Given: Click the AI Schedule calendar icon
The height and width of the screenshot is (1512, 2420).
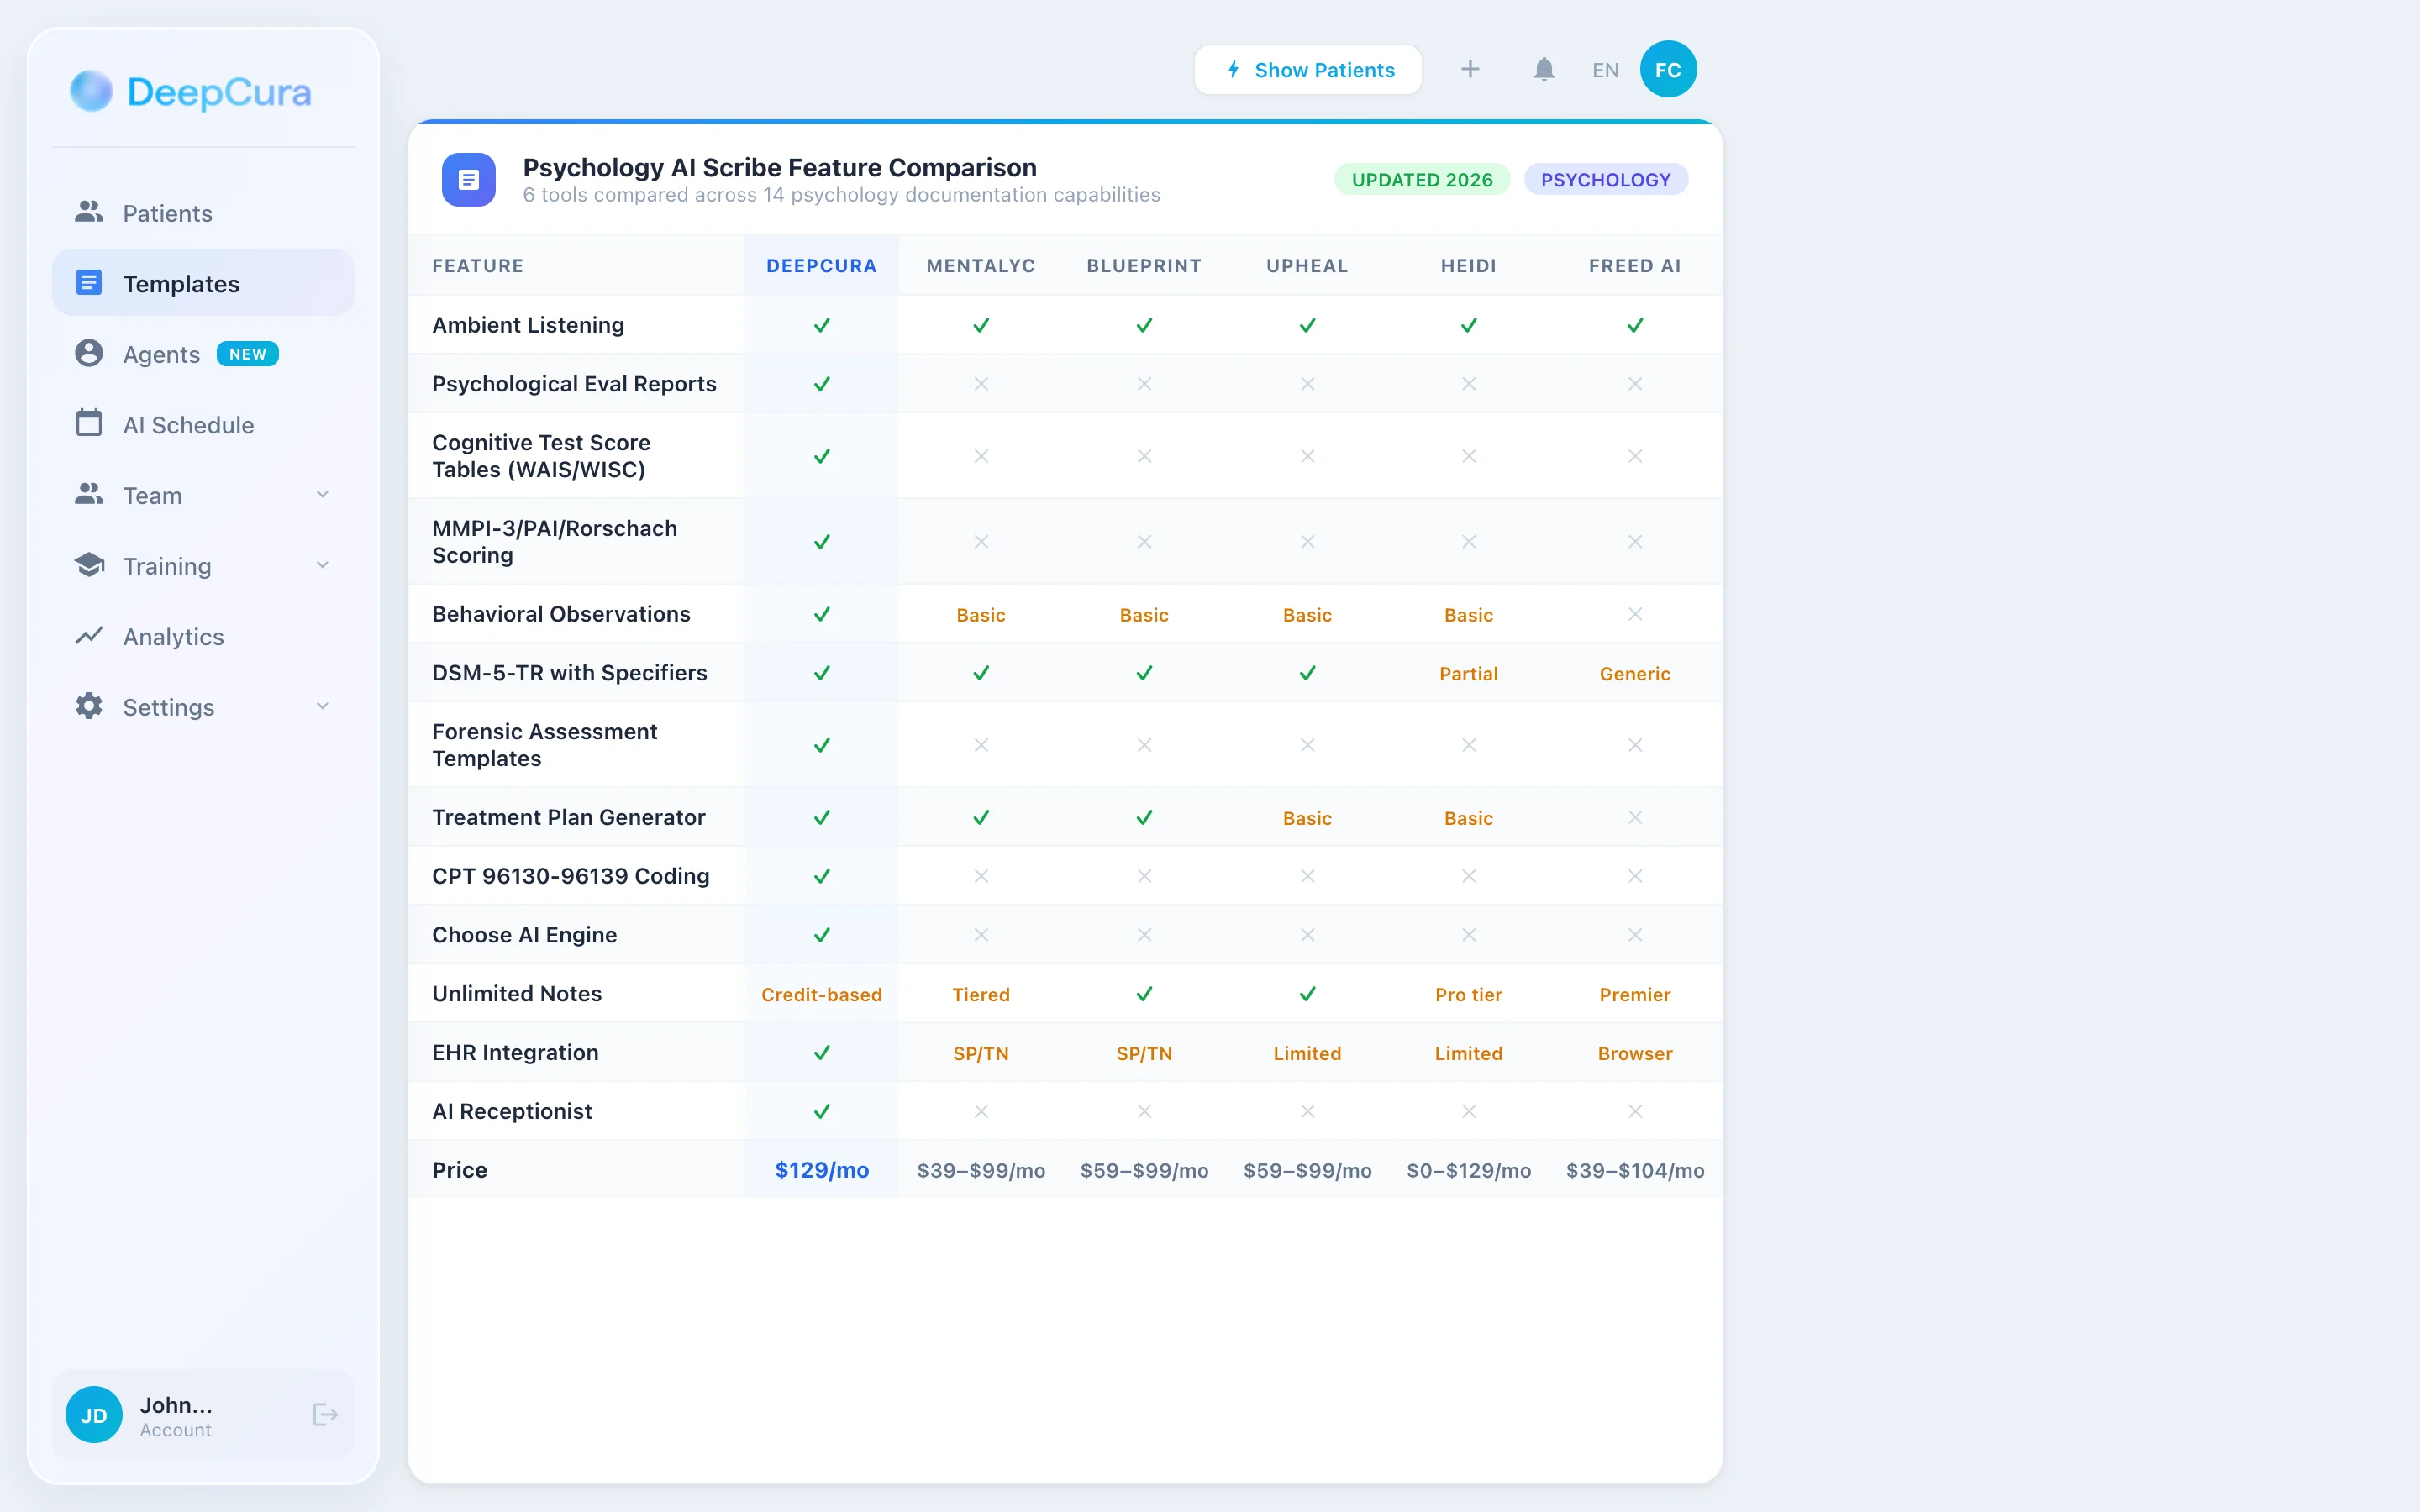Looking at the screenshot, I should point(89,424).
